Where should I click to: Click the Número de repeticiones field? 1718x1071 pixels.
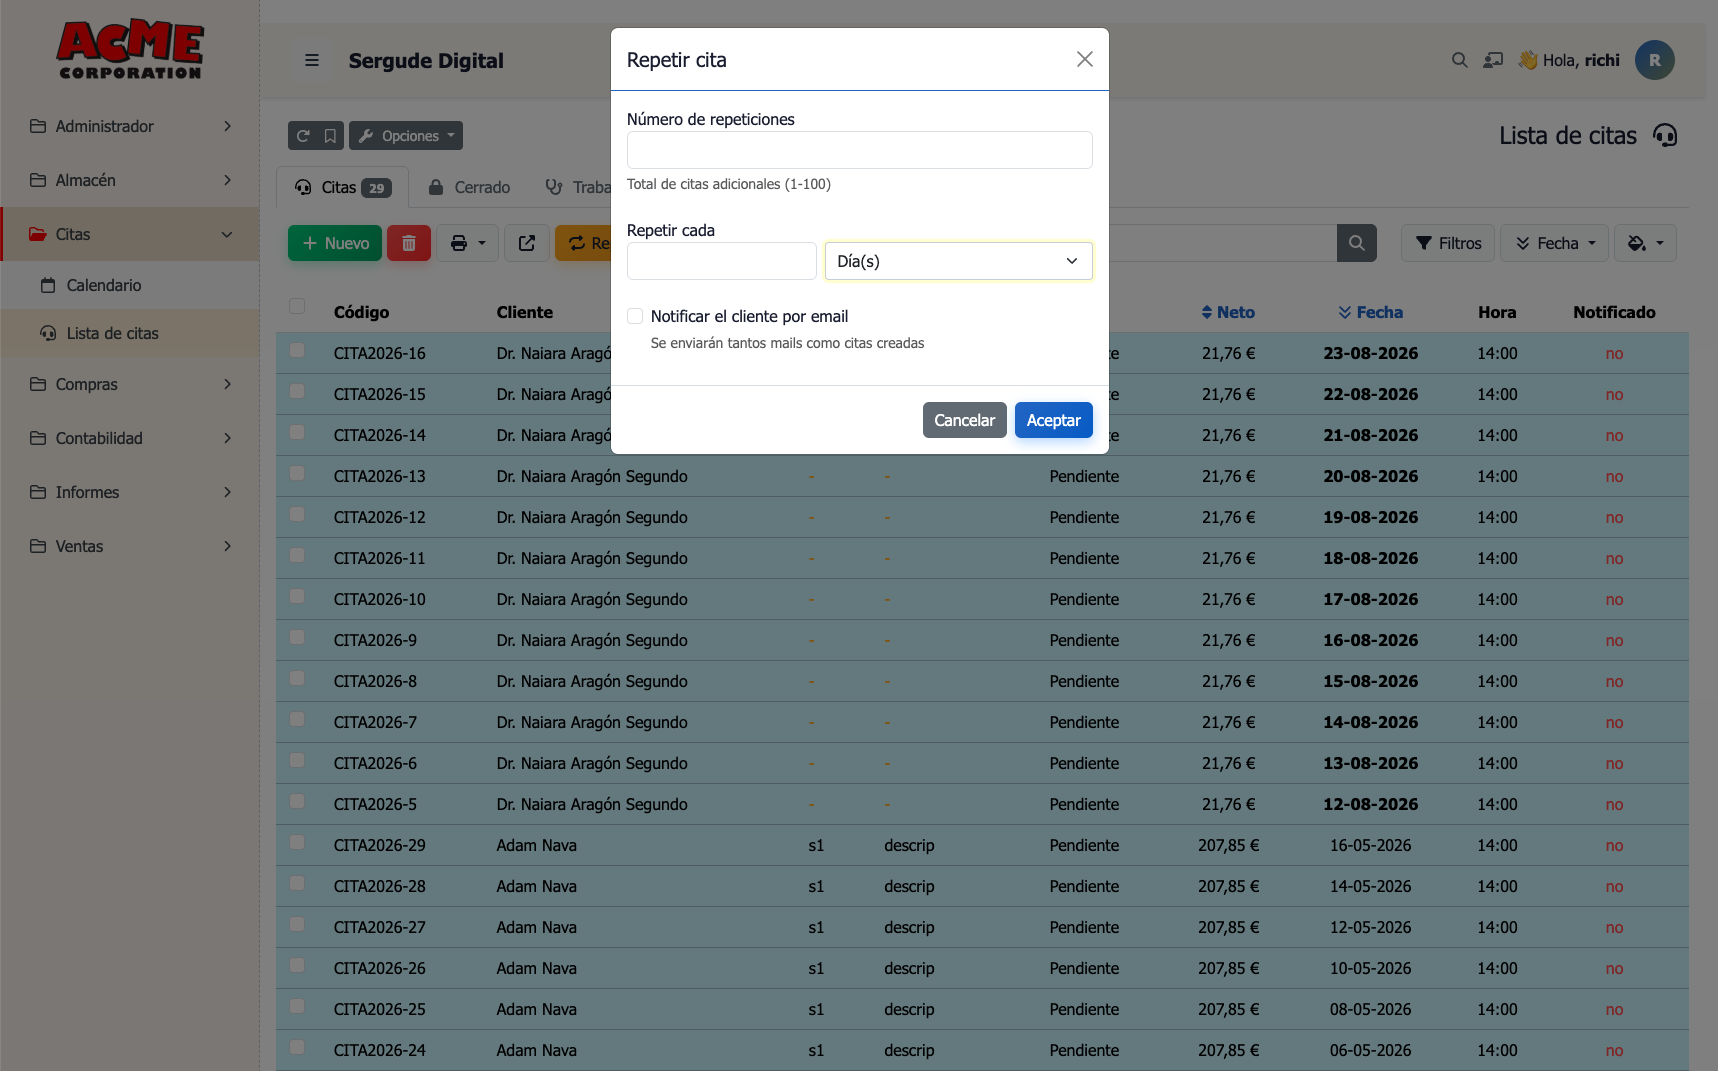click(859, 150)
